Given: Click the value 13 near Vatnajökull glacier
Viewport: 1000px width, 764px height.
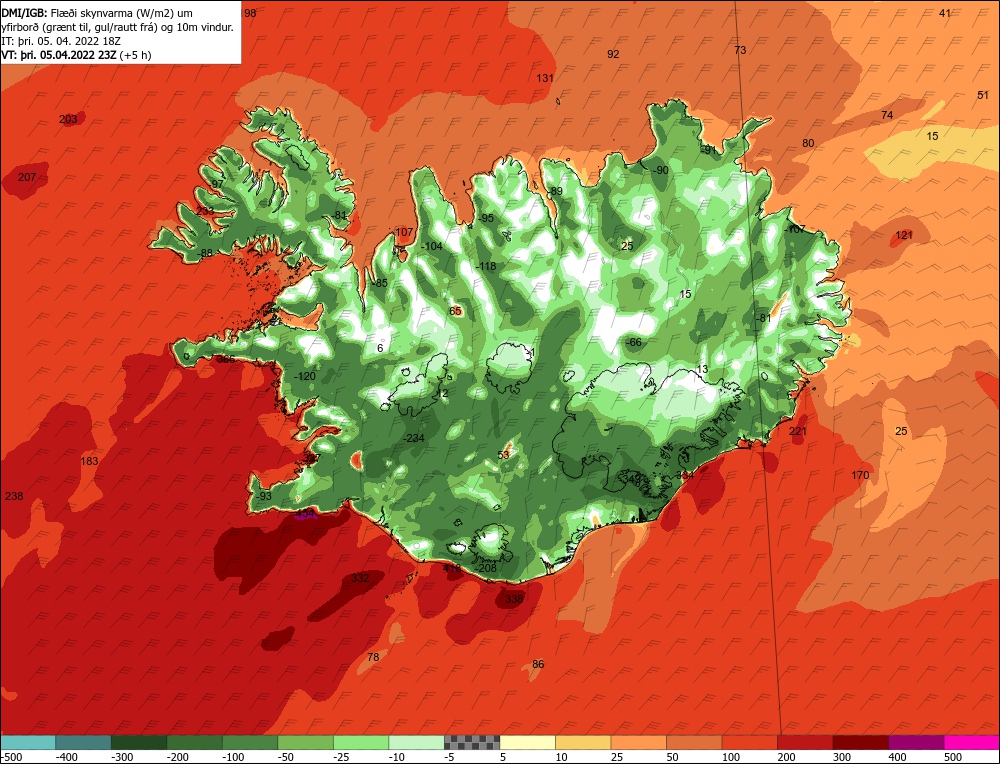Looking at the screenshot, I should click(x=702, y=369).
